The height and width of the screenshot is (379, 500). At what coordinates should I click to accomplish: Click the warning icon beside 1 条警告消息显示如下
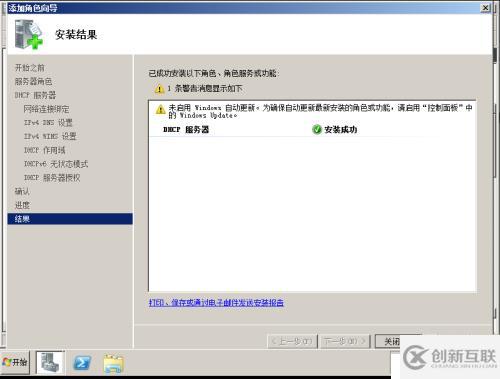click(160, 89)
